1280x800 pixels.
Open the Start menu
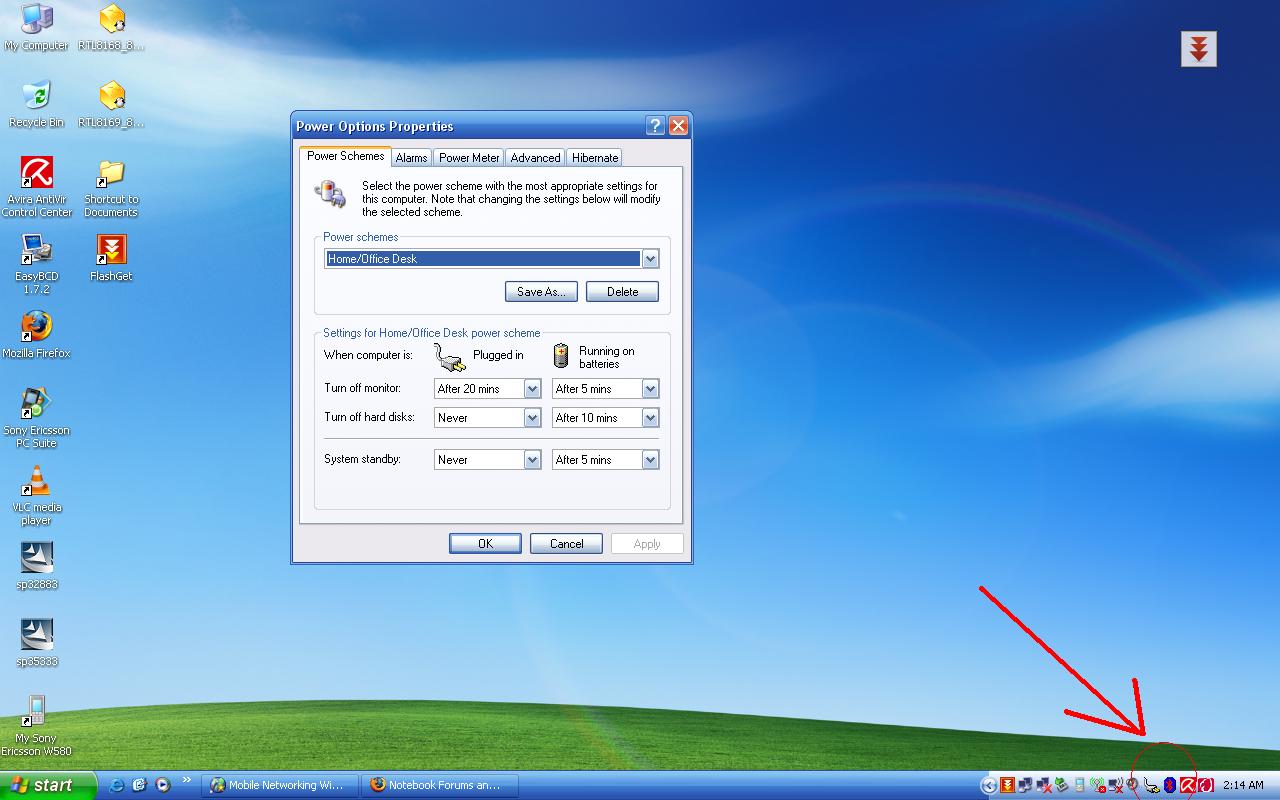[x=48, y=785]
